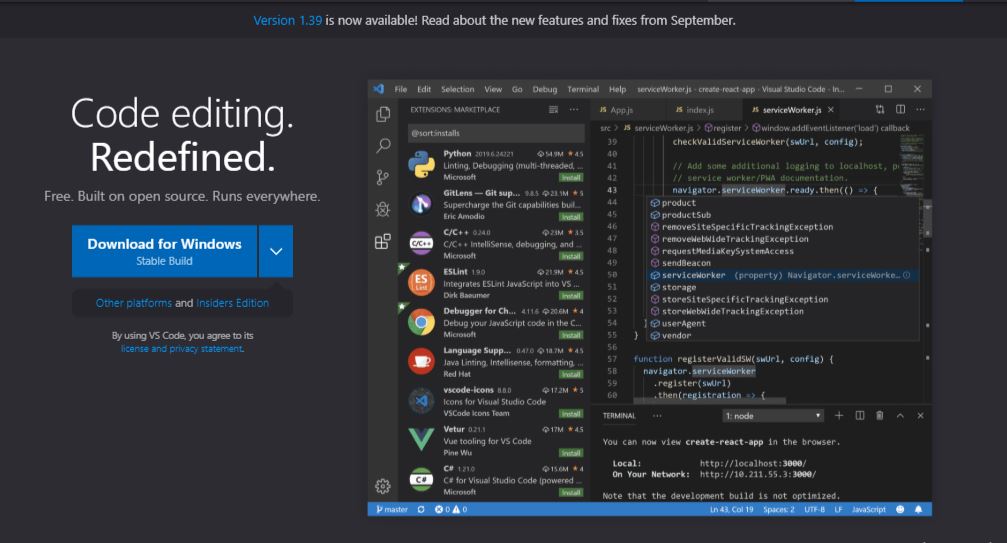This screenshot has height=543, width=1007.
Task: Click the Vetur extension icon
Action: tap(421, 440)
